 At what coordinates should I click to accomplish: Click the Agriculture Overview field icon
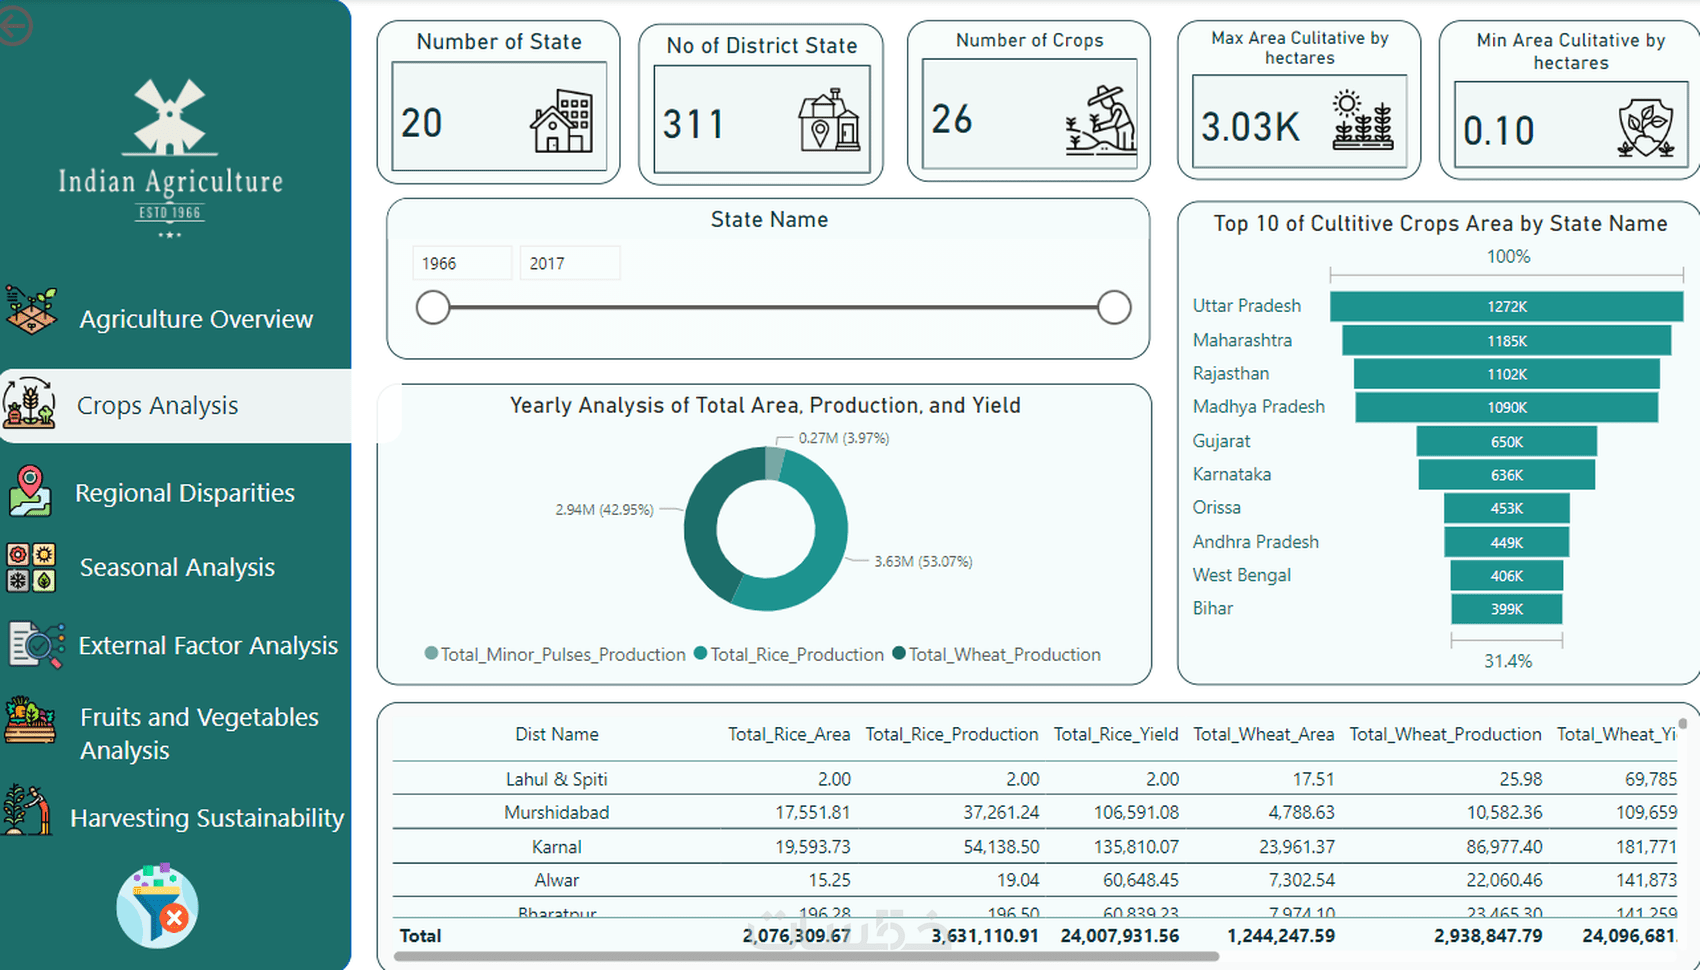click(x=32, y=311)
